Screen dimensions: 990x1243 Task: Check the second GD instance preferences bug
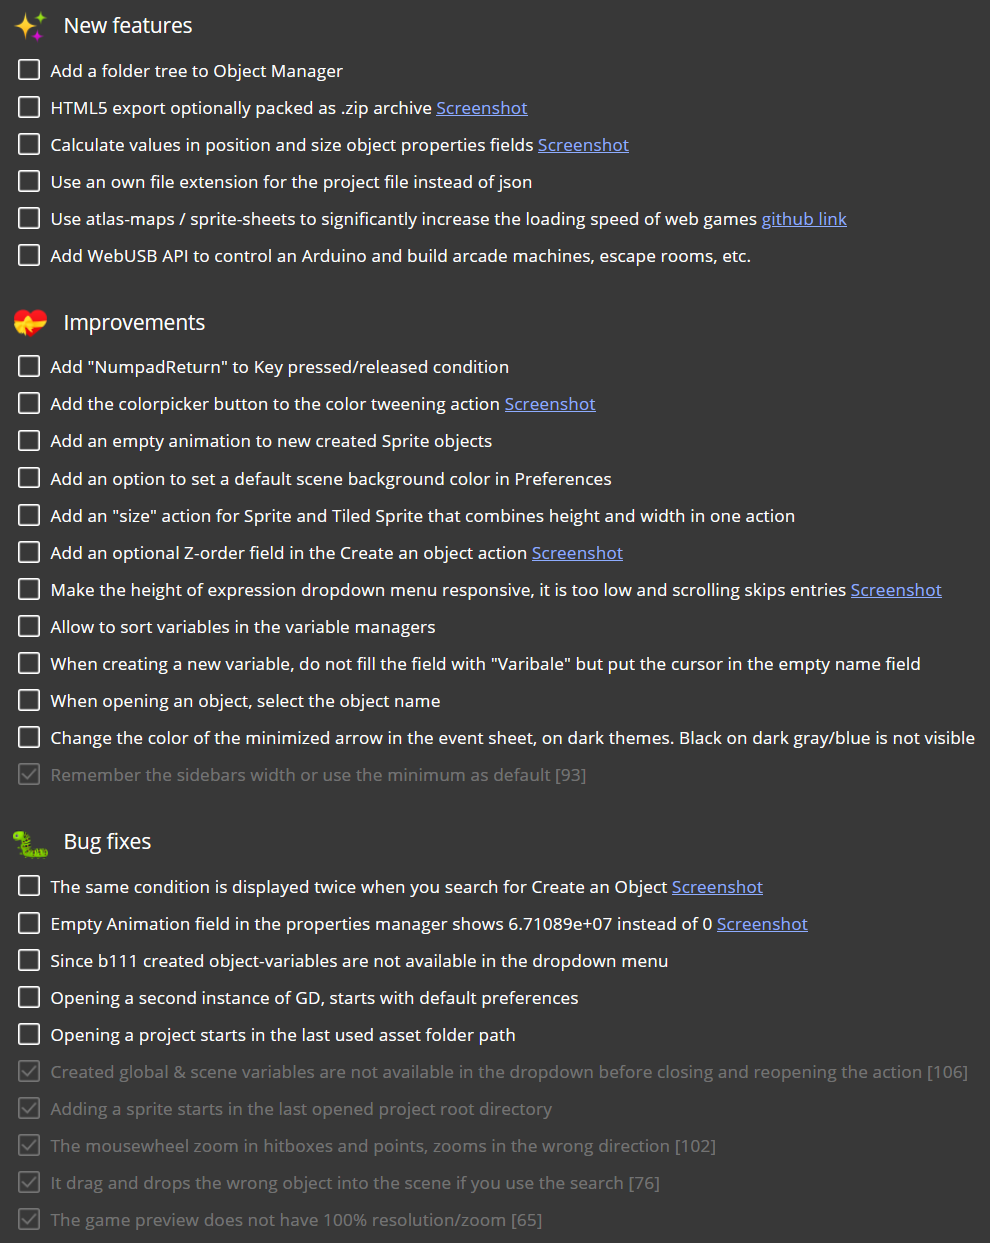click(x=28, y=997)
